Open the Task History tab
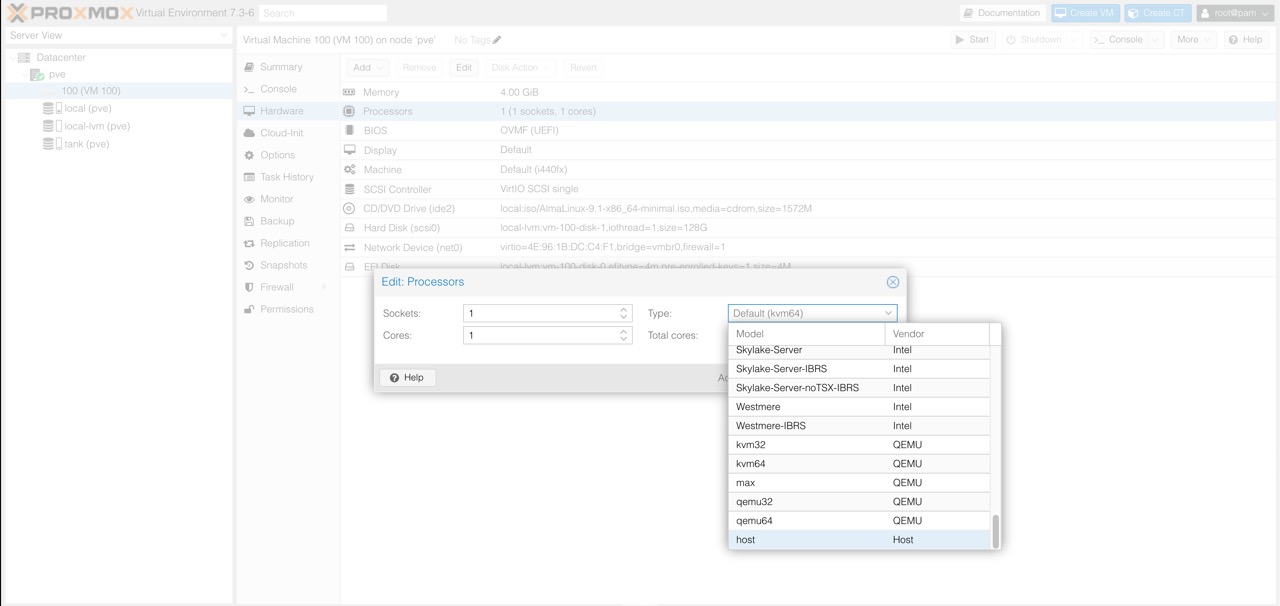1280x606 pixels. (x=287, y=177)
